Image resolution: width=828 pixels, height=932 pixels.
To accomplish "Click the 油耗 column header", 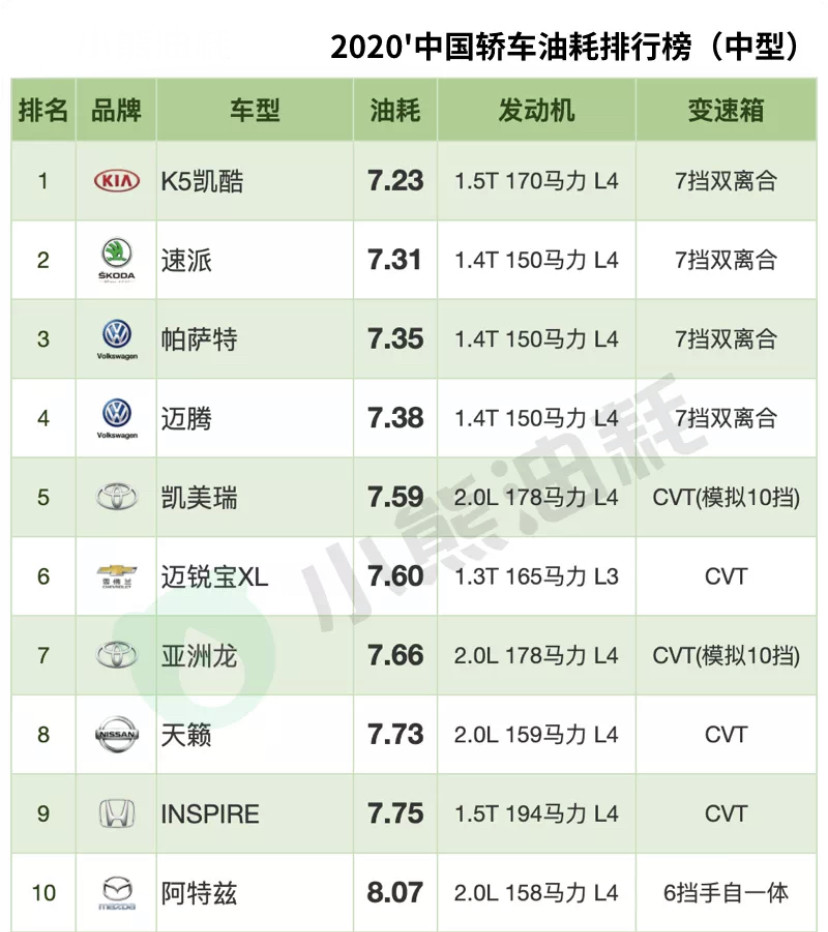I will coord(395,111).
